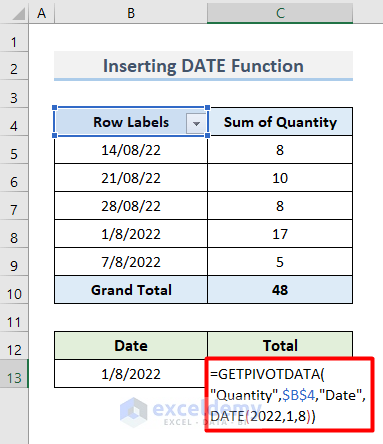Select quantity 8 next to 28/08/22
The width and height of the screenshot is (383, 444).
click(x=280, y=206)
